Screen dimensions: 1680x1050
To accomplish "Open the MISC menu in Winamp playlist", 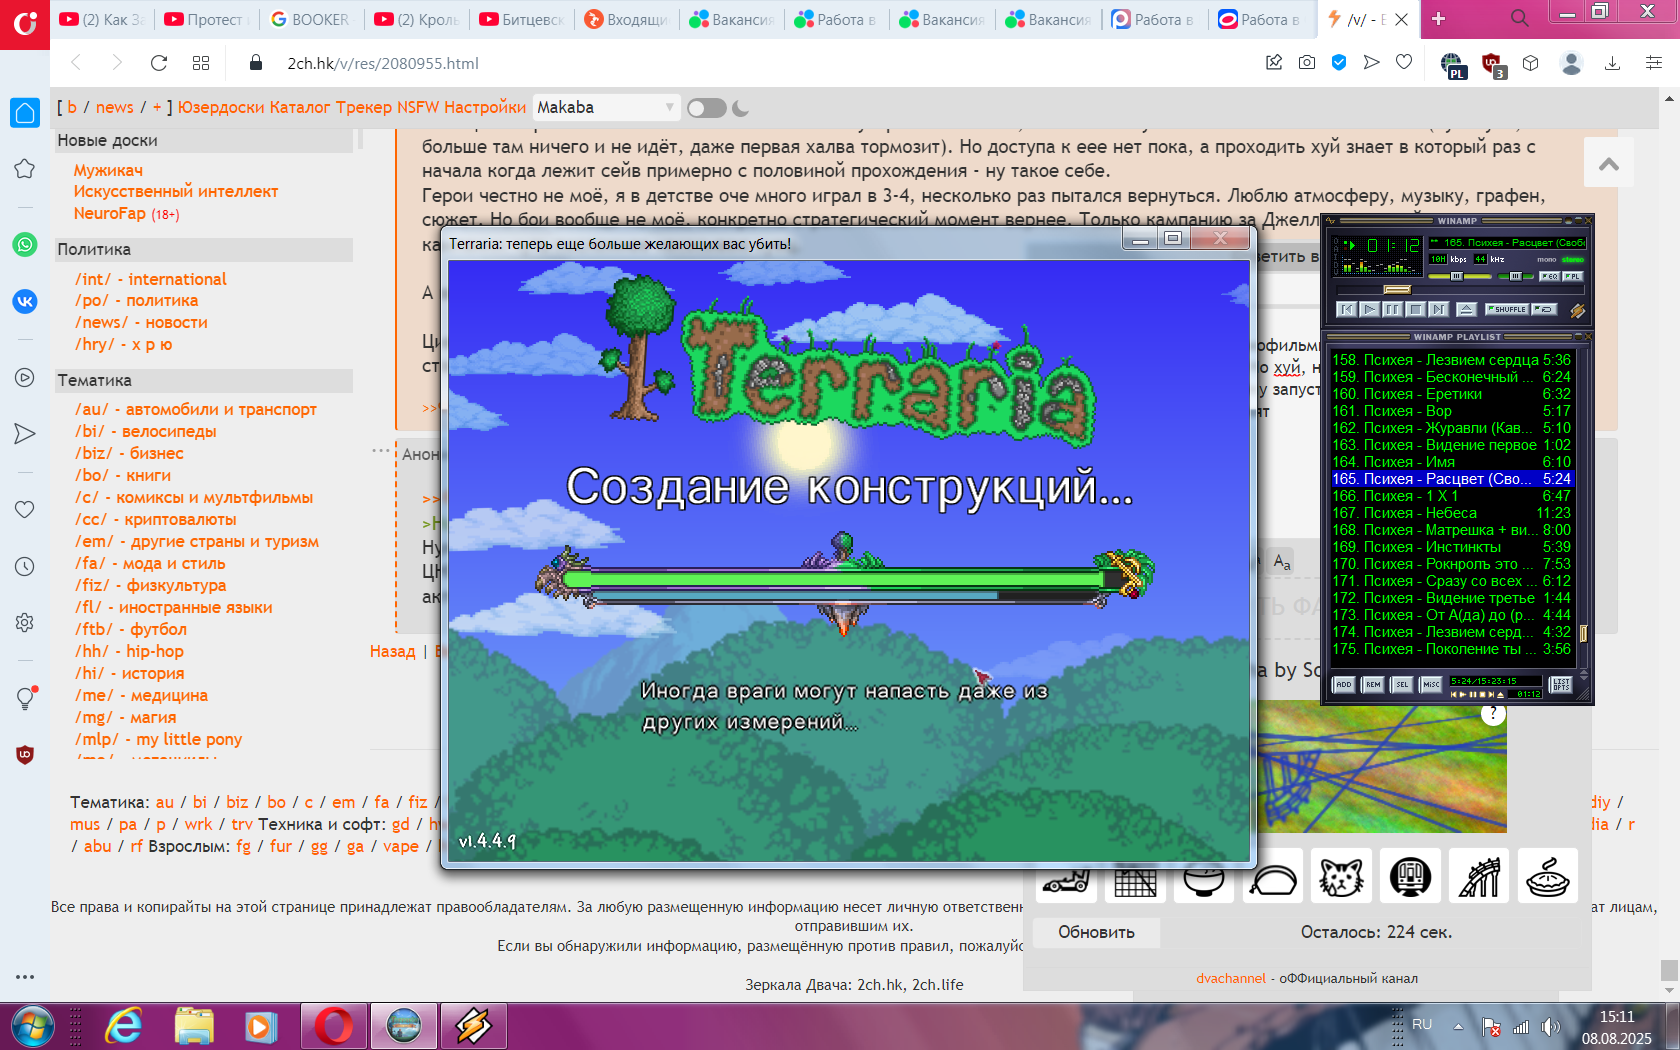I will tap(1431, 685).
